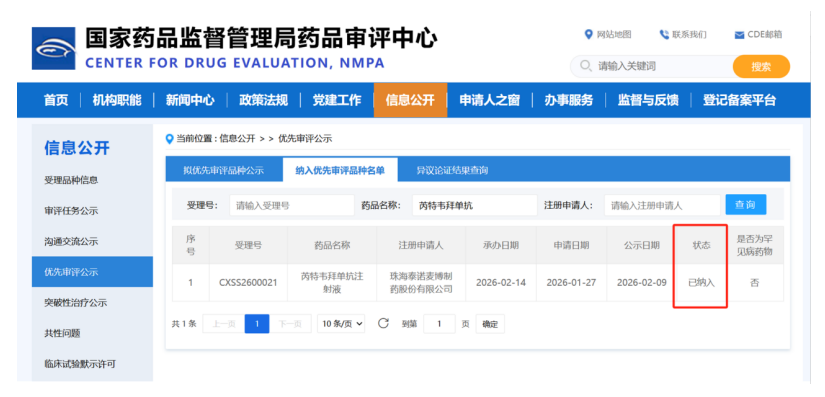The width and height of the screenshot is (825, 397).
Task: Click the 是否为罕见病药物 column header
Action: pyautogui.click(x=754, y=245)
